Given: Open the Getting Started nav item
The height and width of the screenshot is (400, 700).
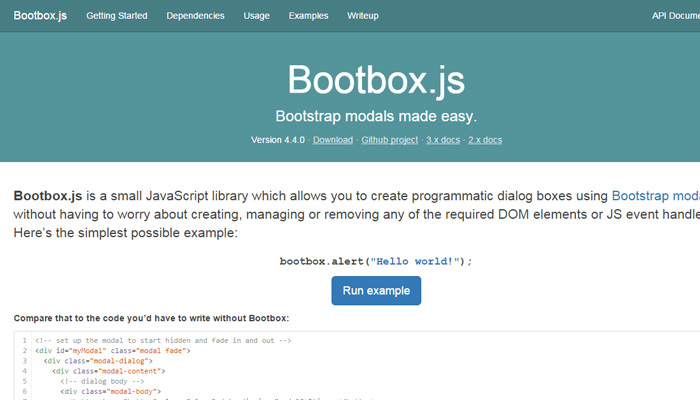Looking at the screenshot, I should tap(117, 16).
